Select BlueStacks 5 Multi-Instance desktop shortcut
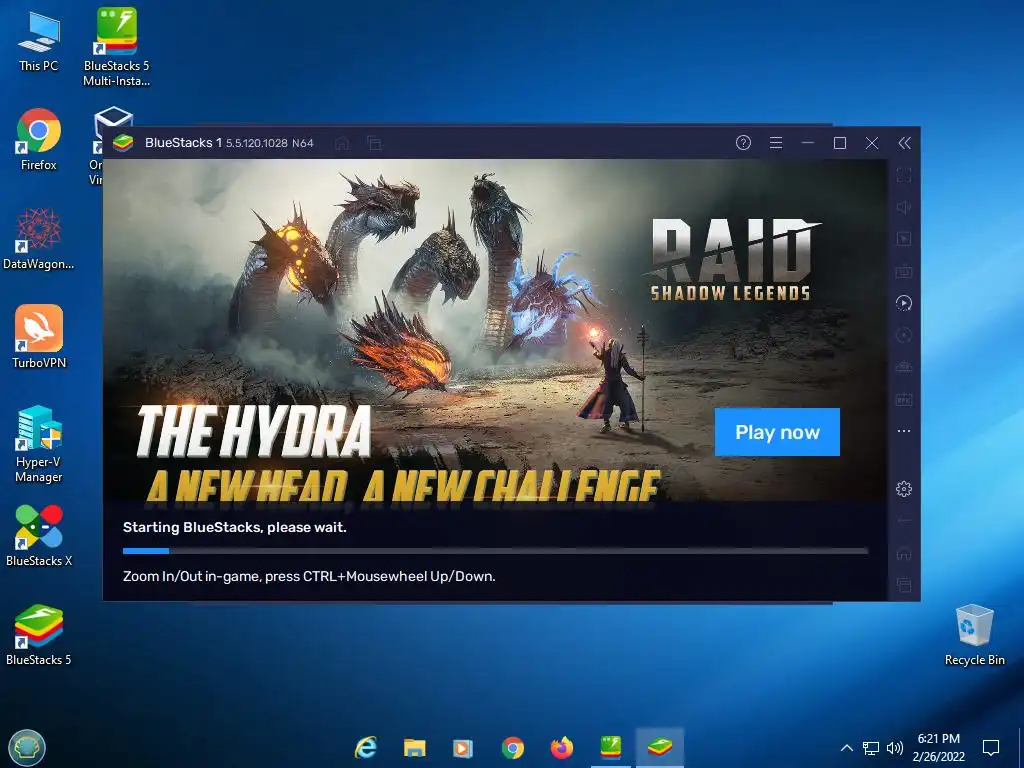Viewport: 1024px width, 768px height. click(x=116, y=47)
